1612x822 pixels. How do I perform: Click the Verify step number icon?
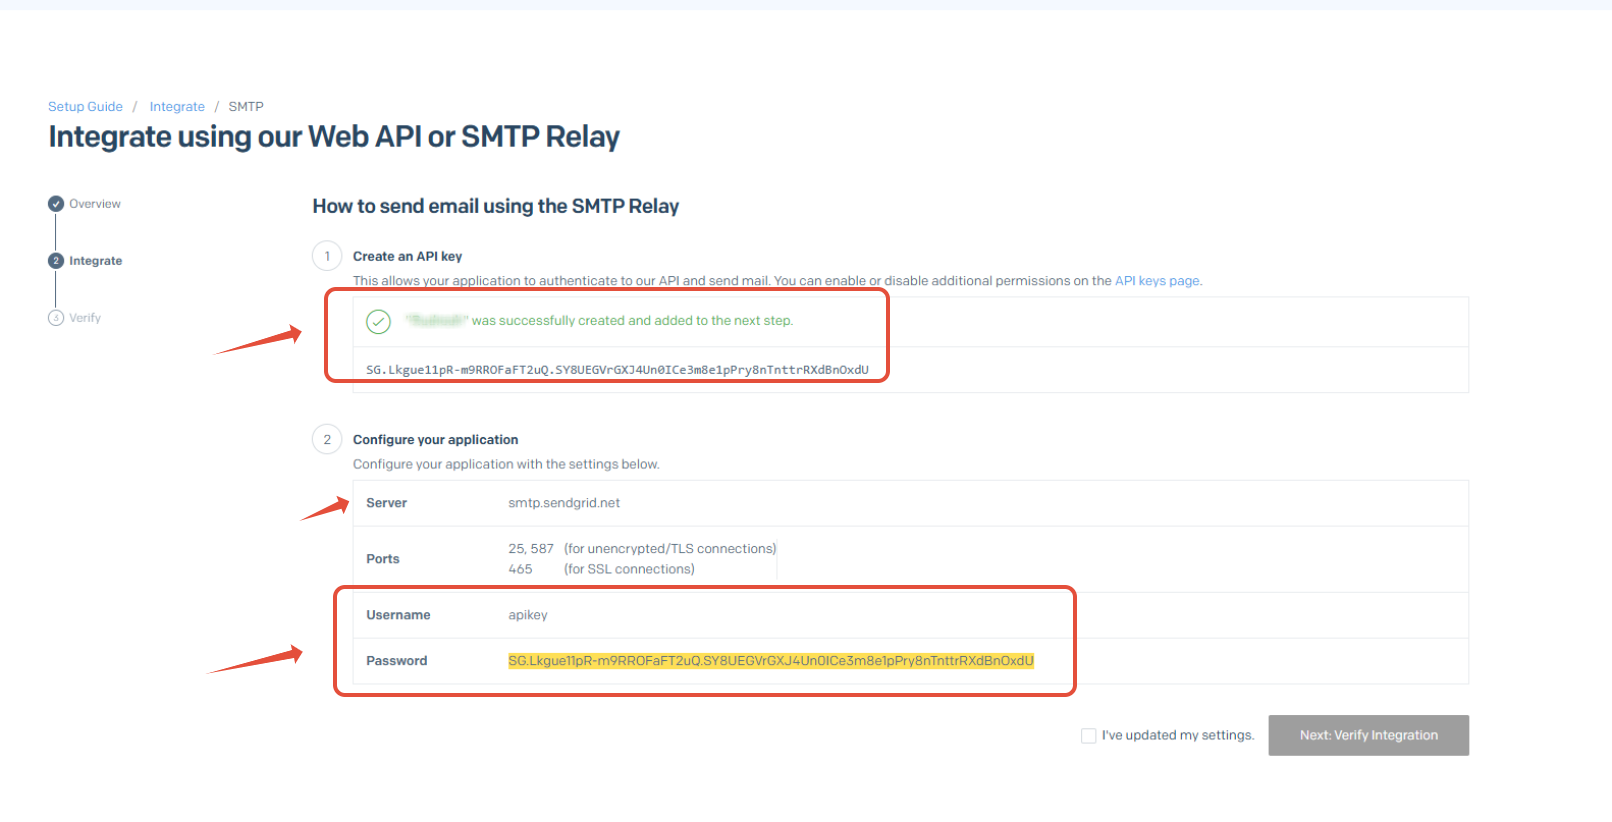pos(56,318)
